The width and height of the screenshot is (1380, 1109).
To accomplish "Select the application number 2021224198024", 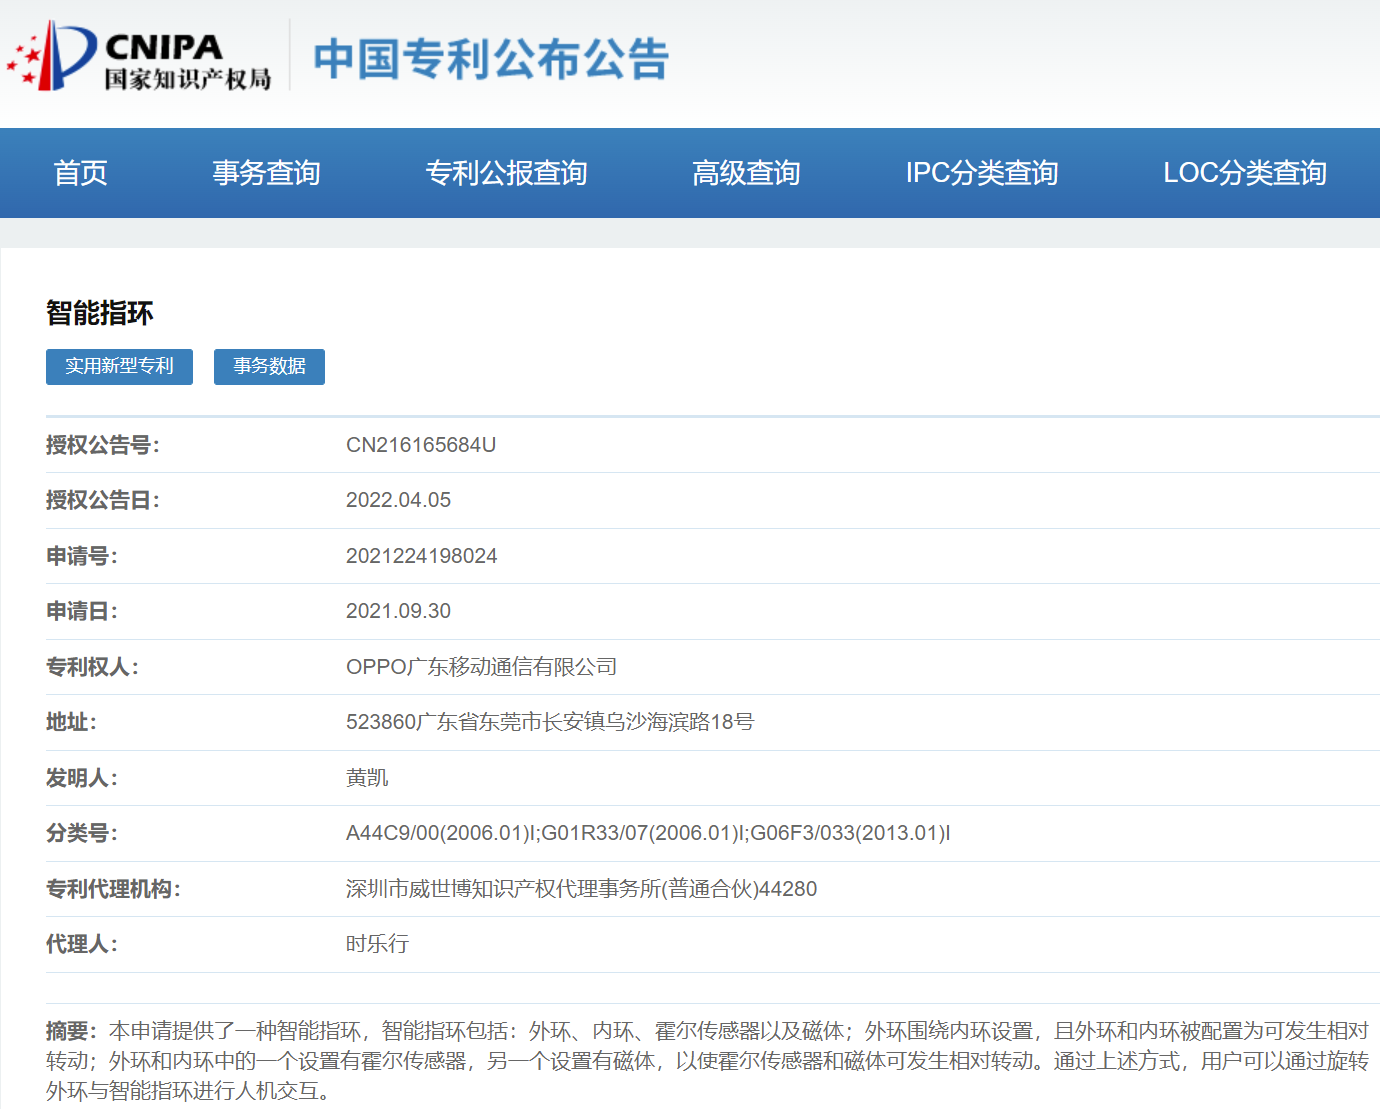I will click(x=422, y=556).
